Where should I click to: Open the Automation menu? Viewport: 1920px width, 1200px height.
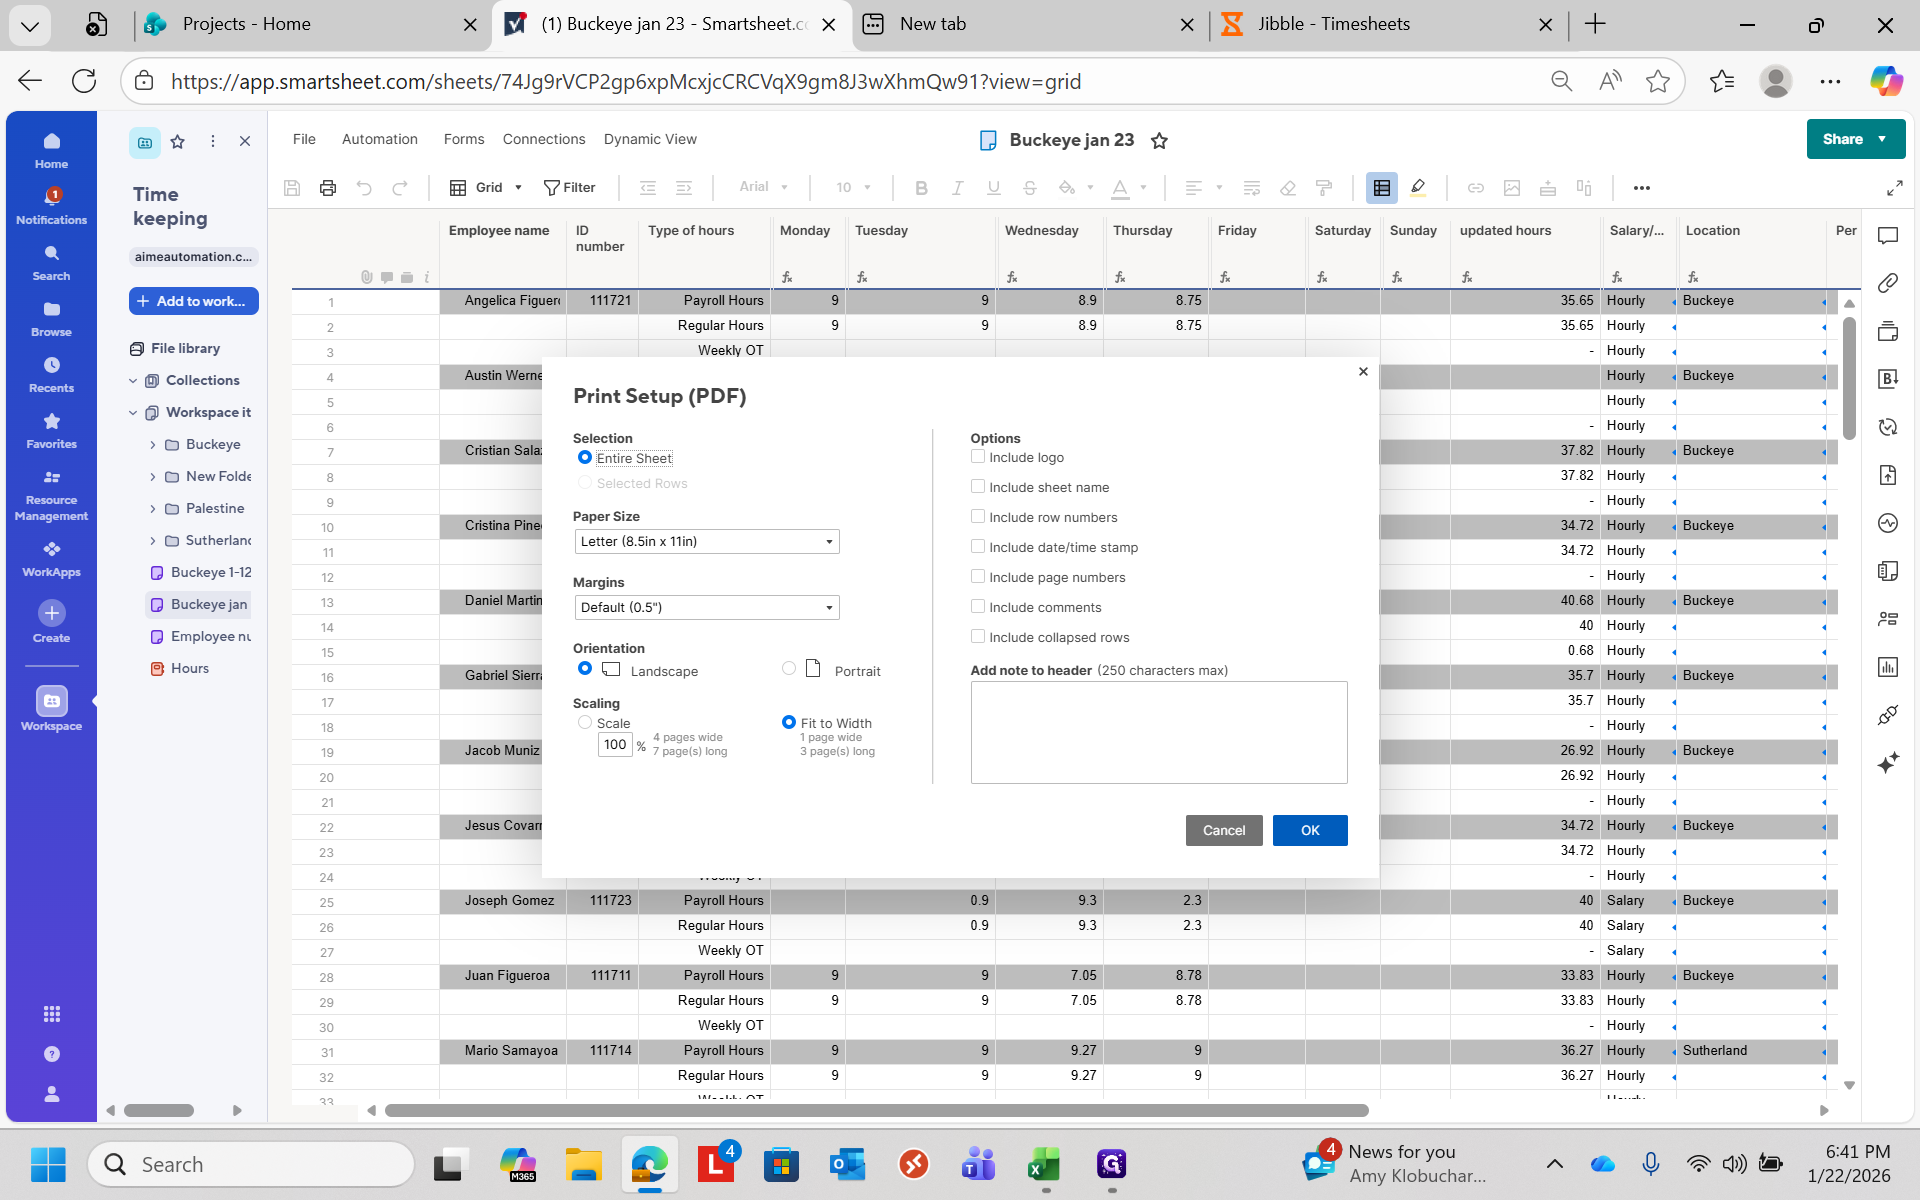pos(379,139)
